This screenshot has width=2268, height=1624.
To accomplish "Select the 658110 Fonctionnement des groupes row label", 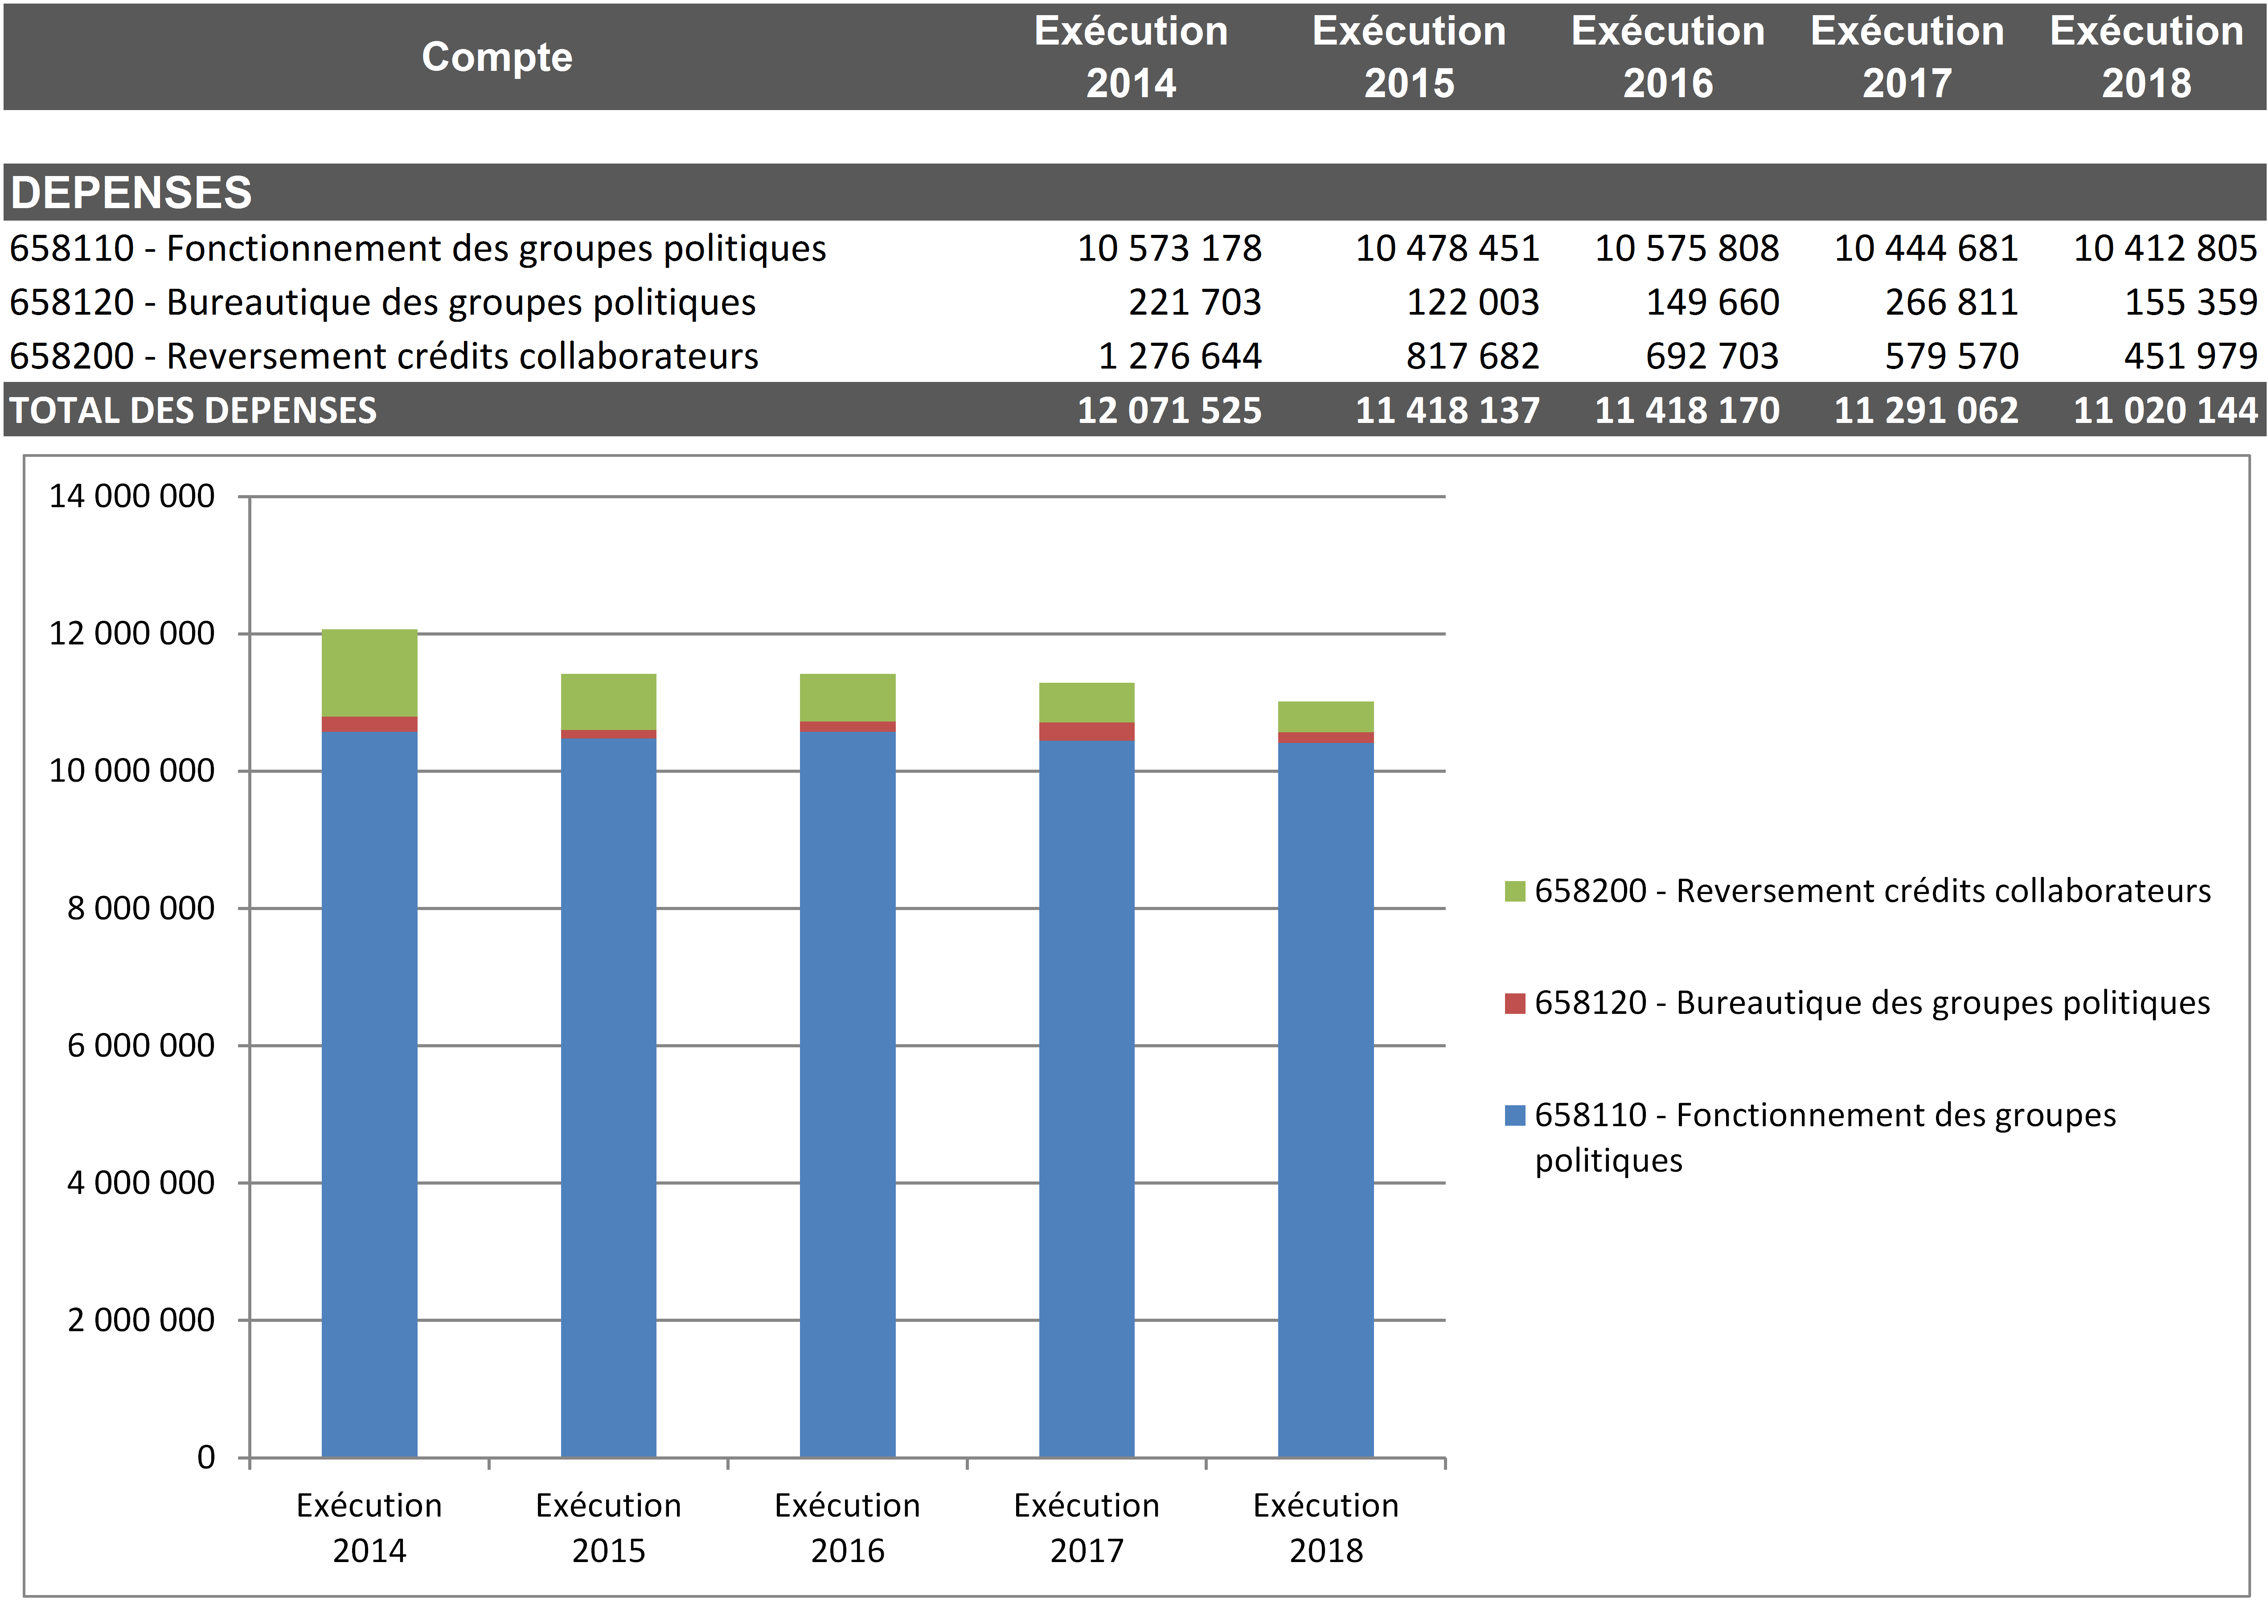I will (x=417, y=248).
